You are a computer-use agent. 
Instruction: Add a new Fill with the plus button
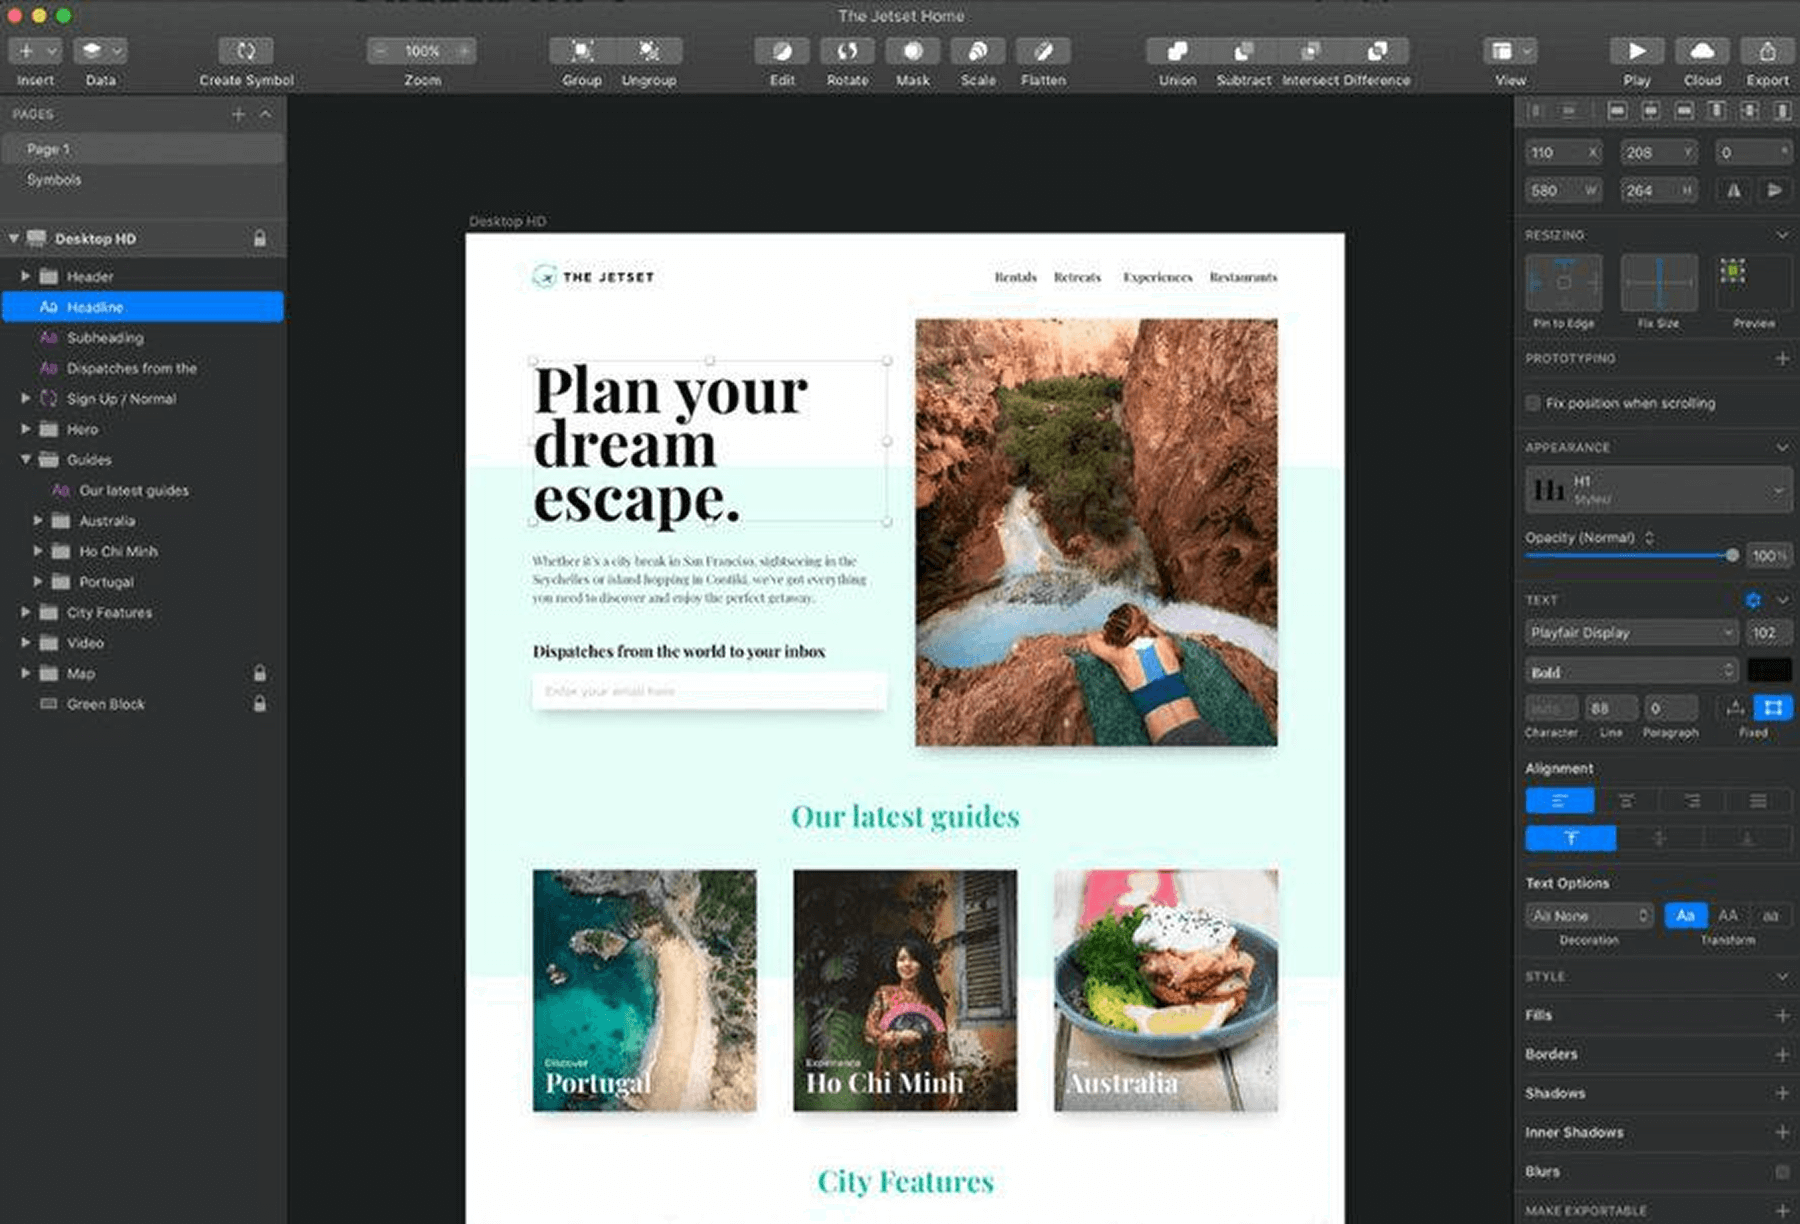click(x=1781, y=1014)
